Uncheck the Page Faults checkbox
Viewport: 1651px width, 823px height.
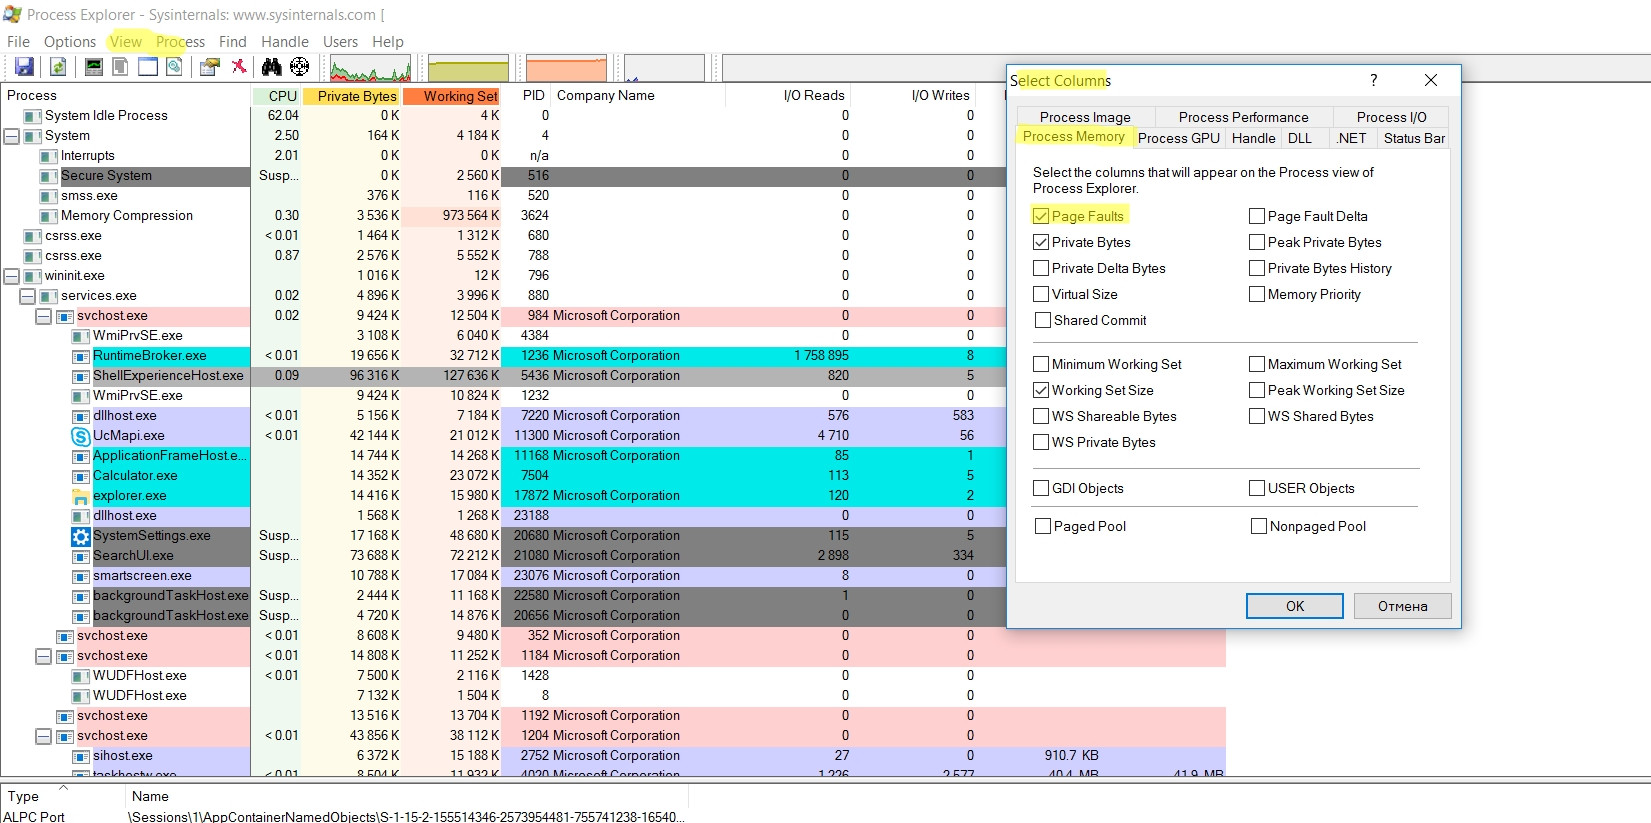point(1041,216)
